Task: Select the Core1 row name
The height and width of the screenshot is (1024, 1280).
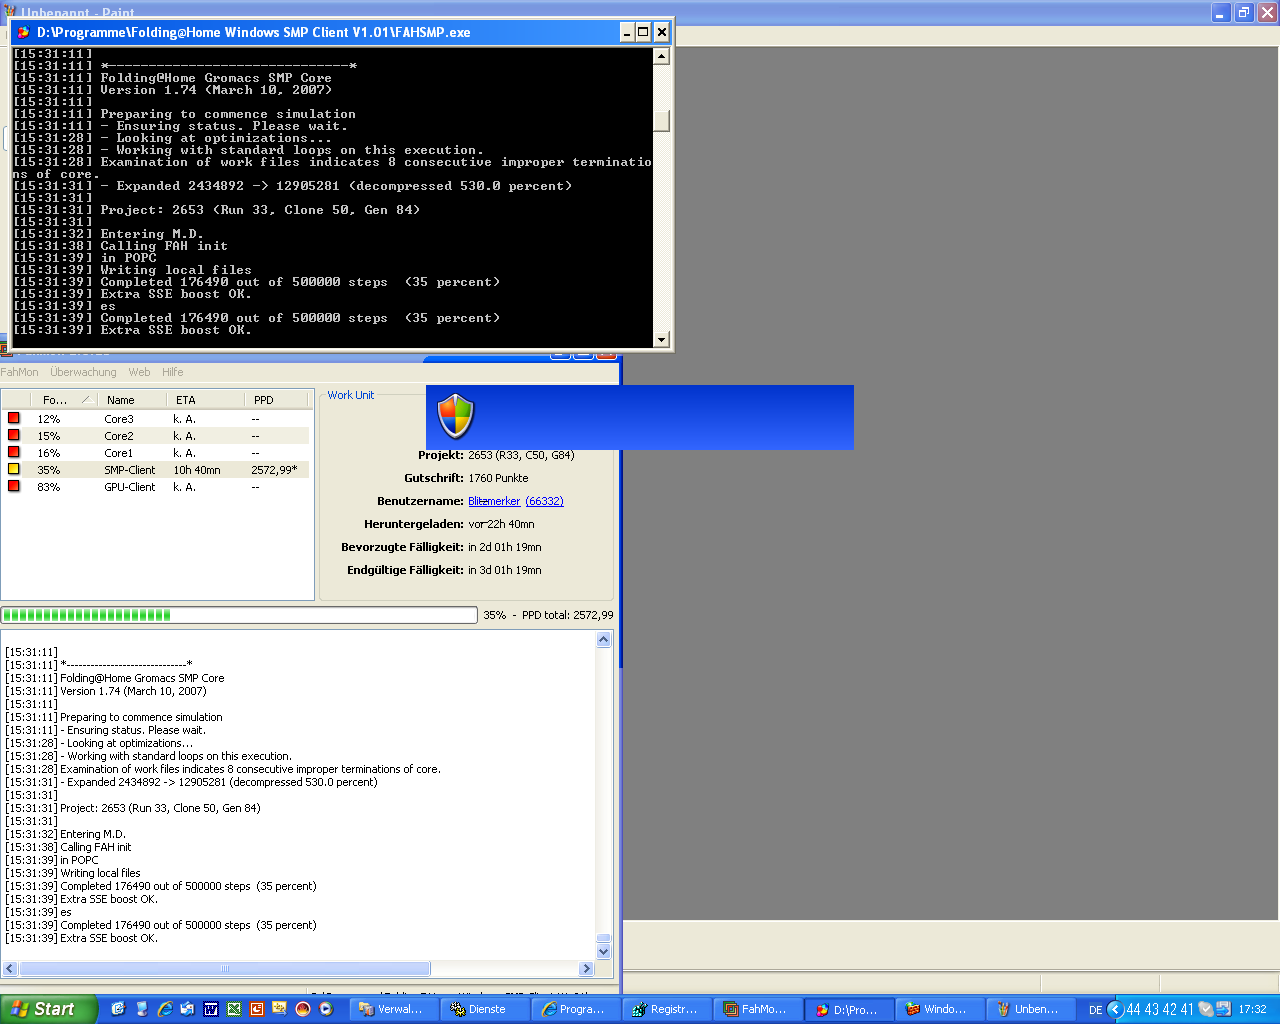Action: (x=119, y=453)
